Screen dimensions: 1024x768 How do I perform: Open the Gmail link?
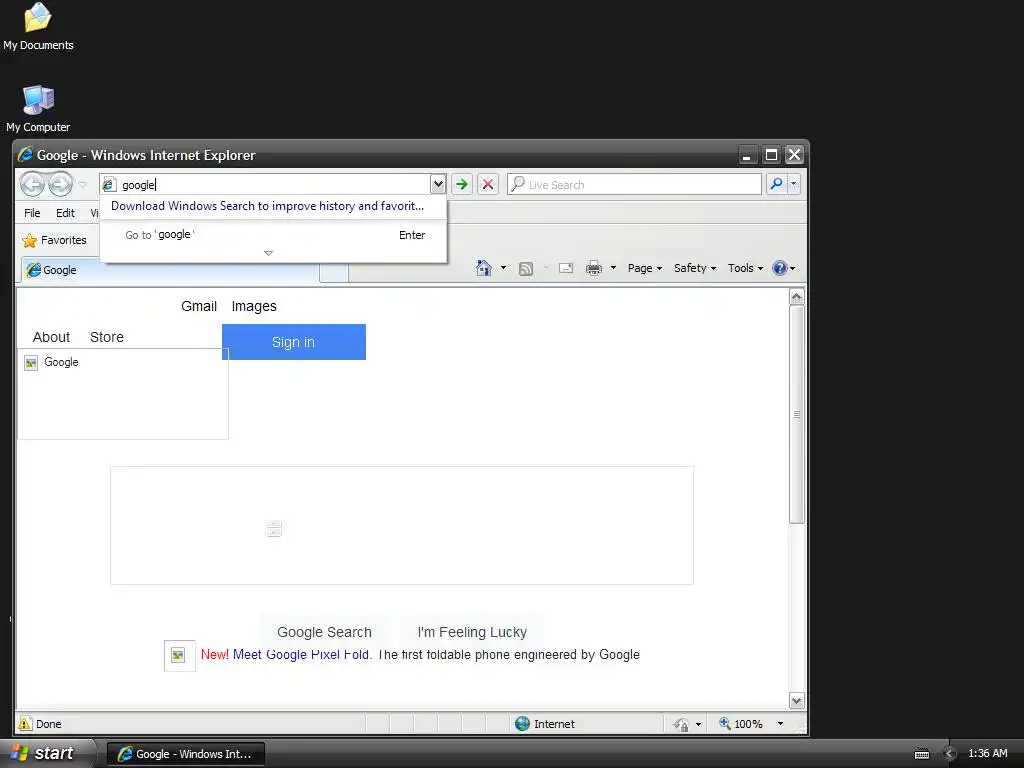coord(199,306)
